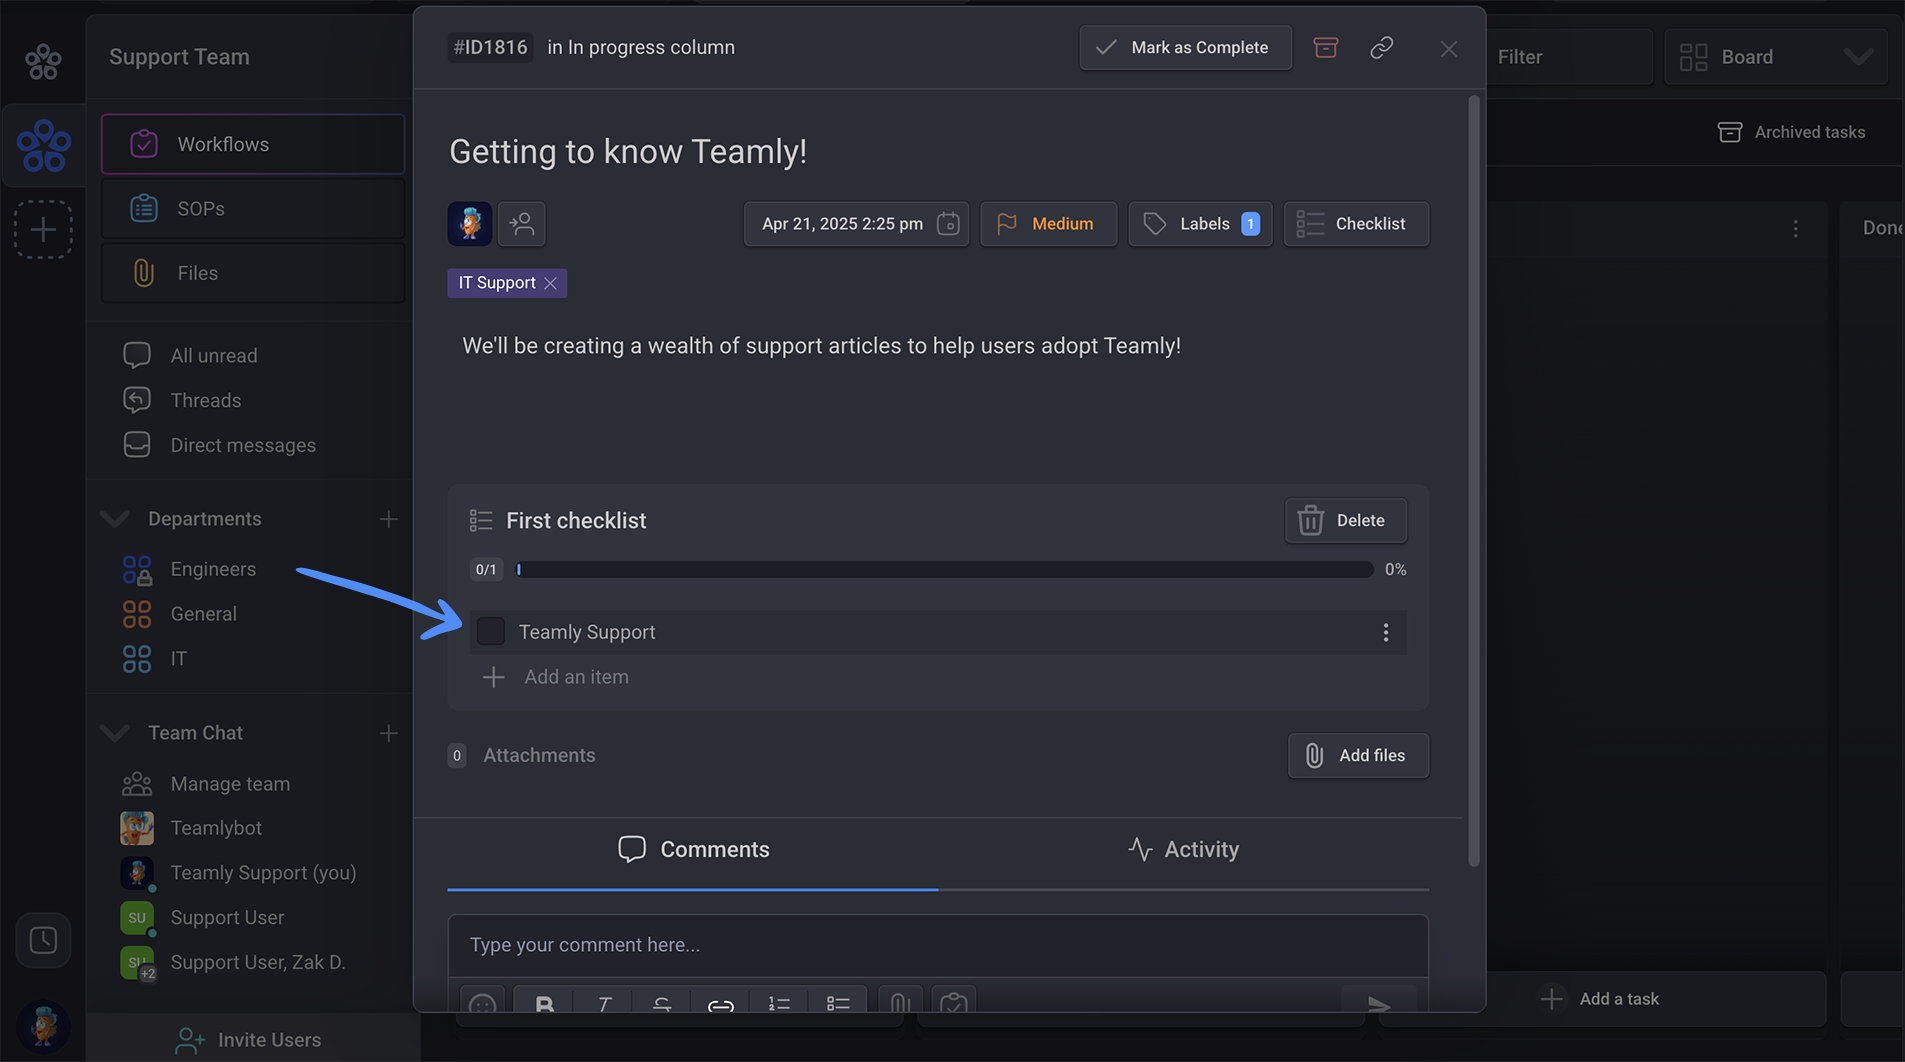
Task: Open the Labels selector
Action: pos(1200,223)
